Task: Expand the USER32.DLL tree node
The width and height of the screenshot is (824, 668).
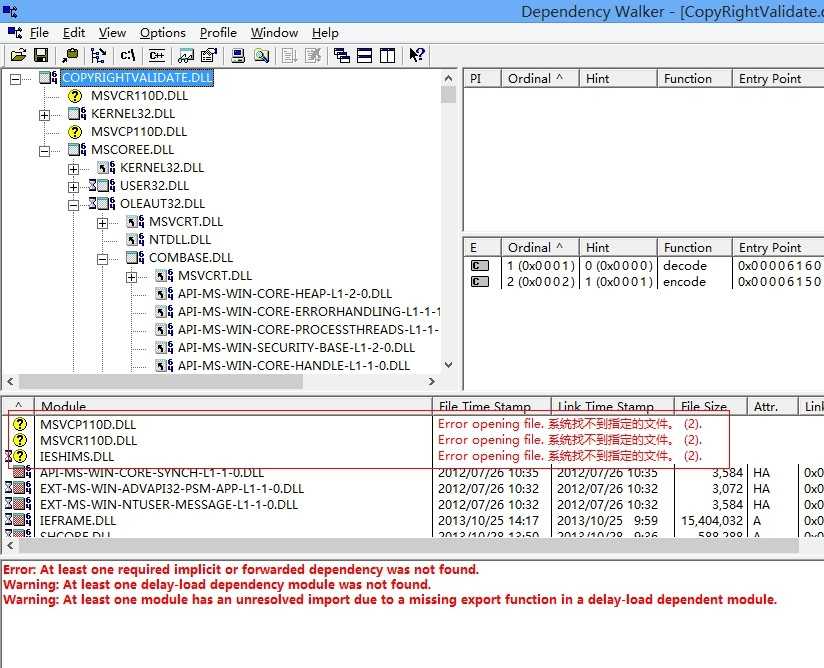Action: click(74, 187)
